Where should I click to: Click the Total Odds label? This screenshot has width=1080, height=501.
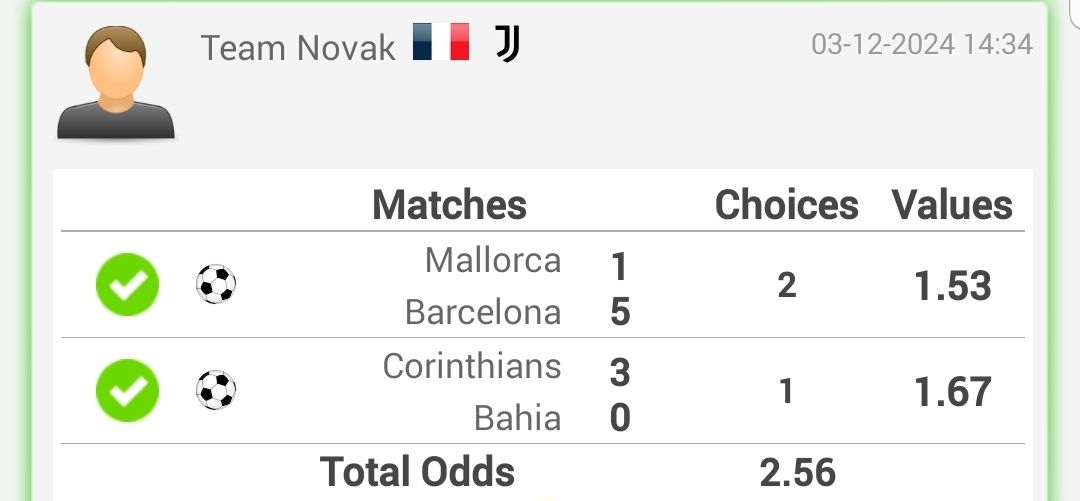pyautogui.click(x=417, y=471)
